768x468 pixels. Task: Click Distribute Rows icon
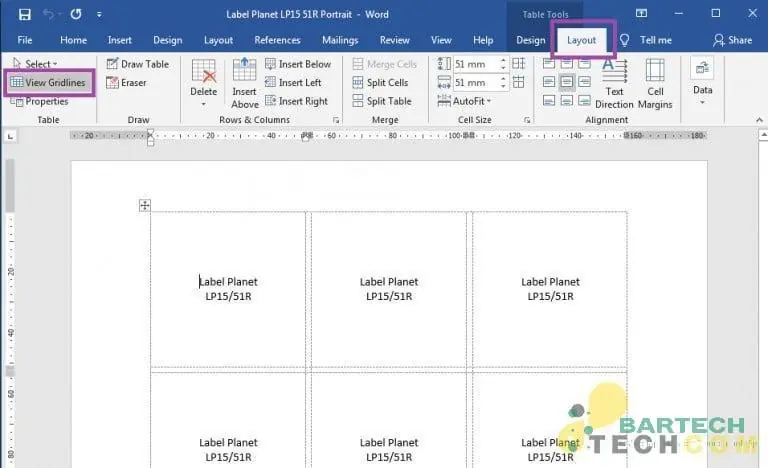(x=518, y=64)
